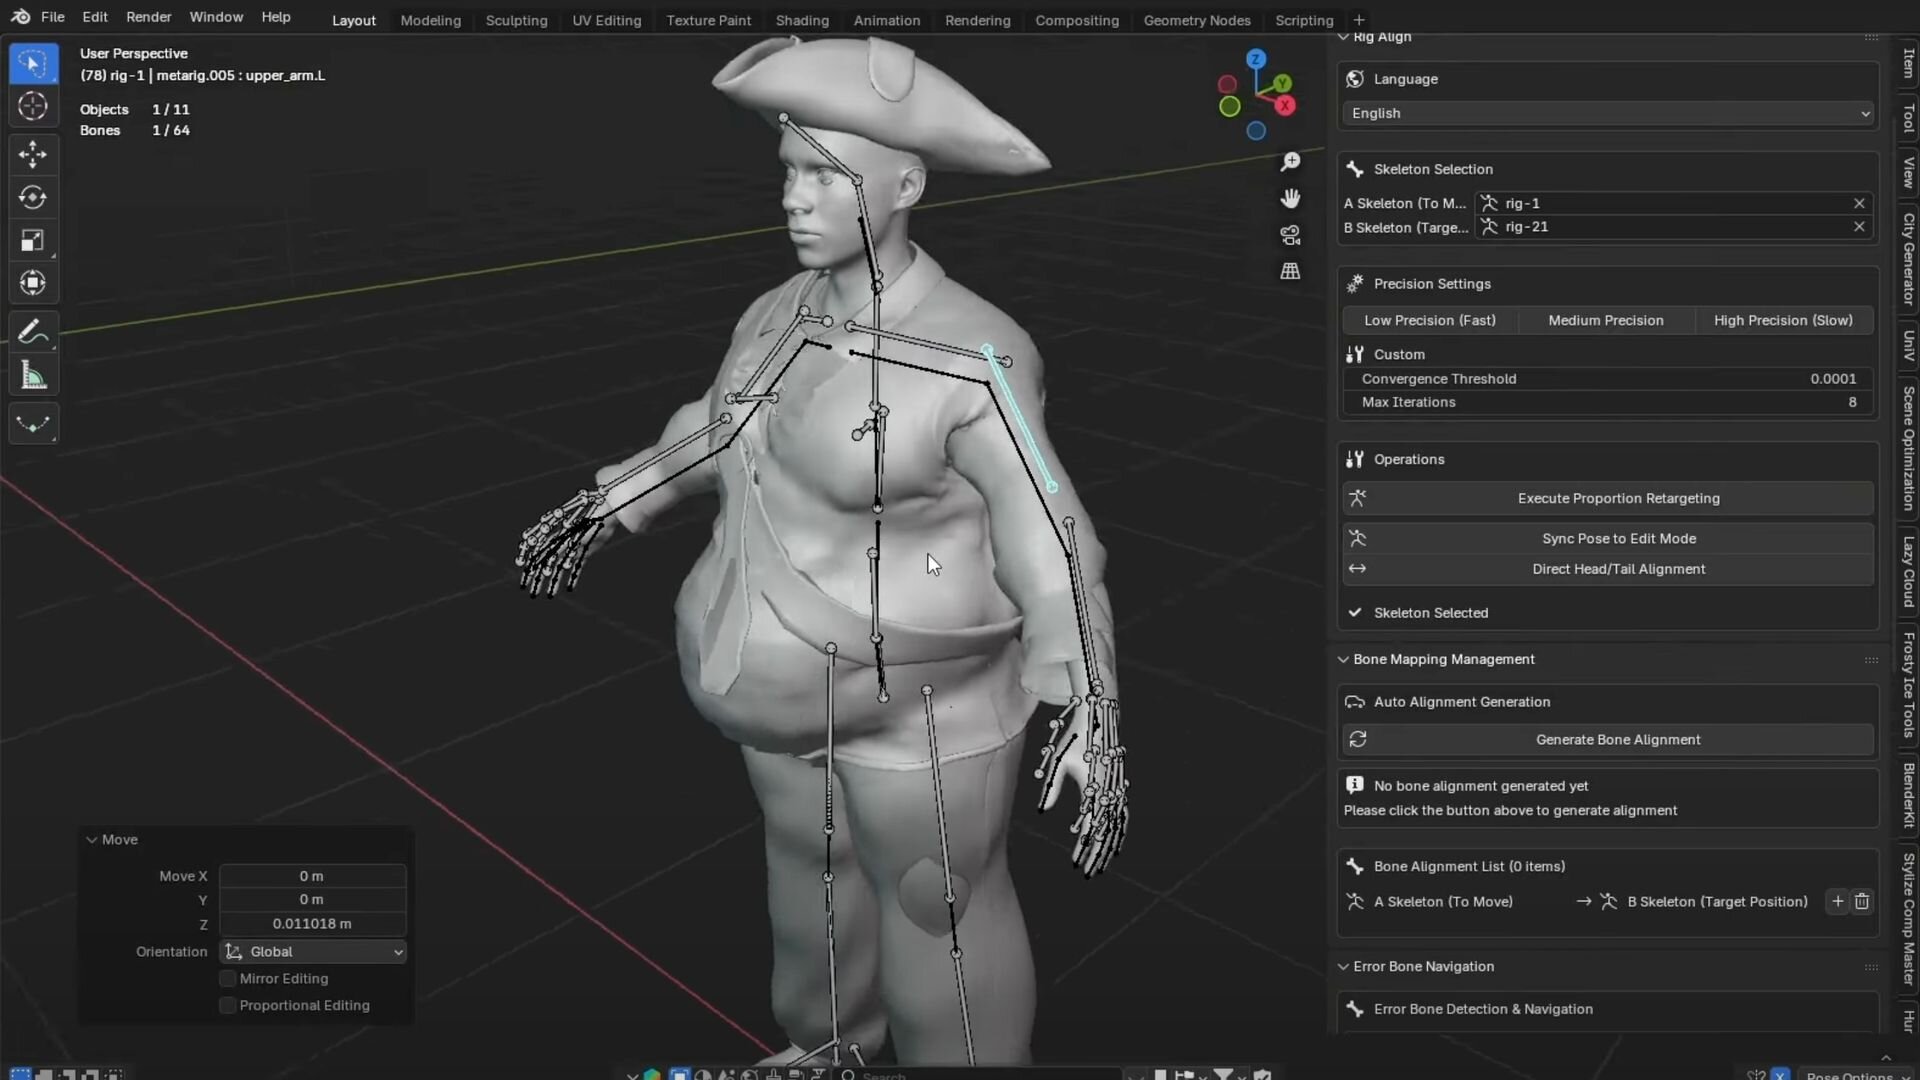Delete bone alignment entry trash icon
The height and width of the screenshot is (1080, 1920).
(1861, 901)
